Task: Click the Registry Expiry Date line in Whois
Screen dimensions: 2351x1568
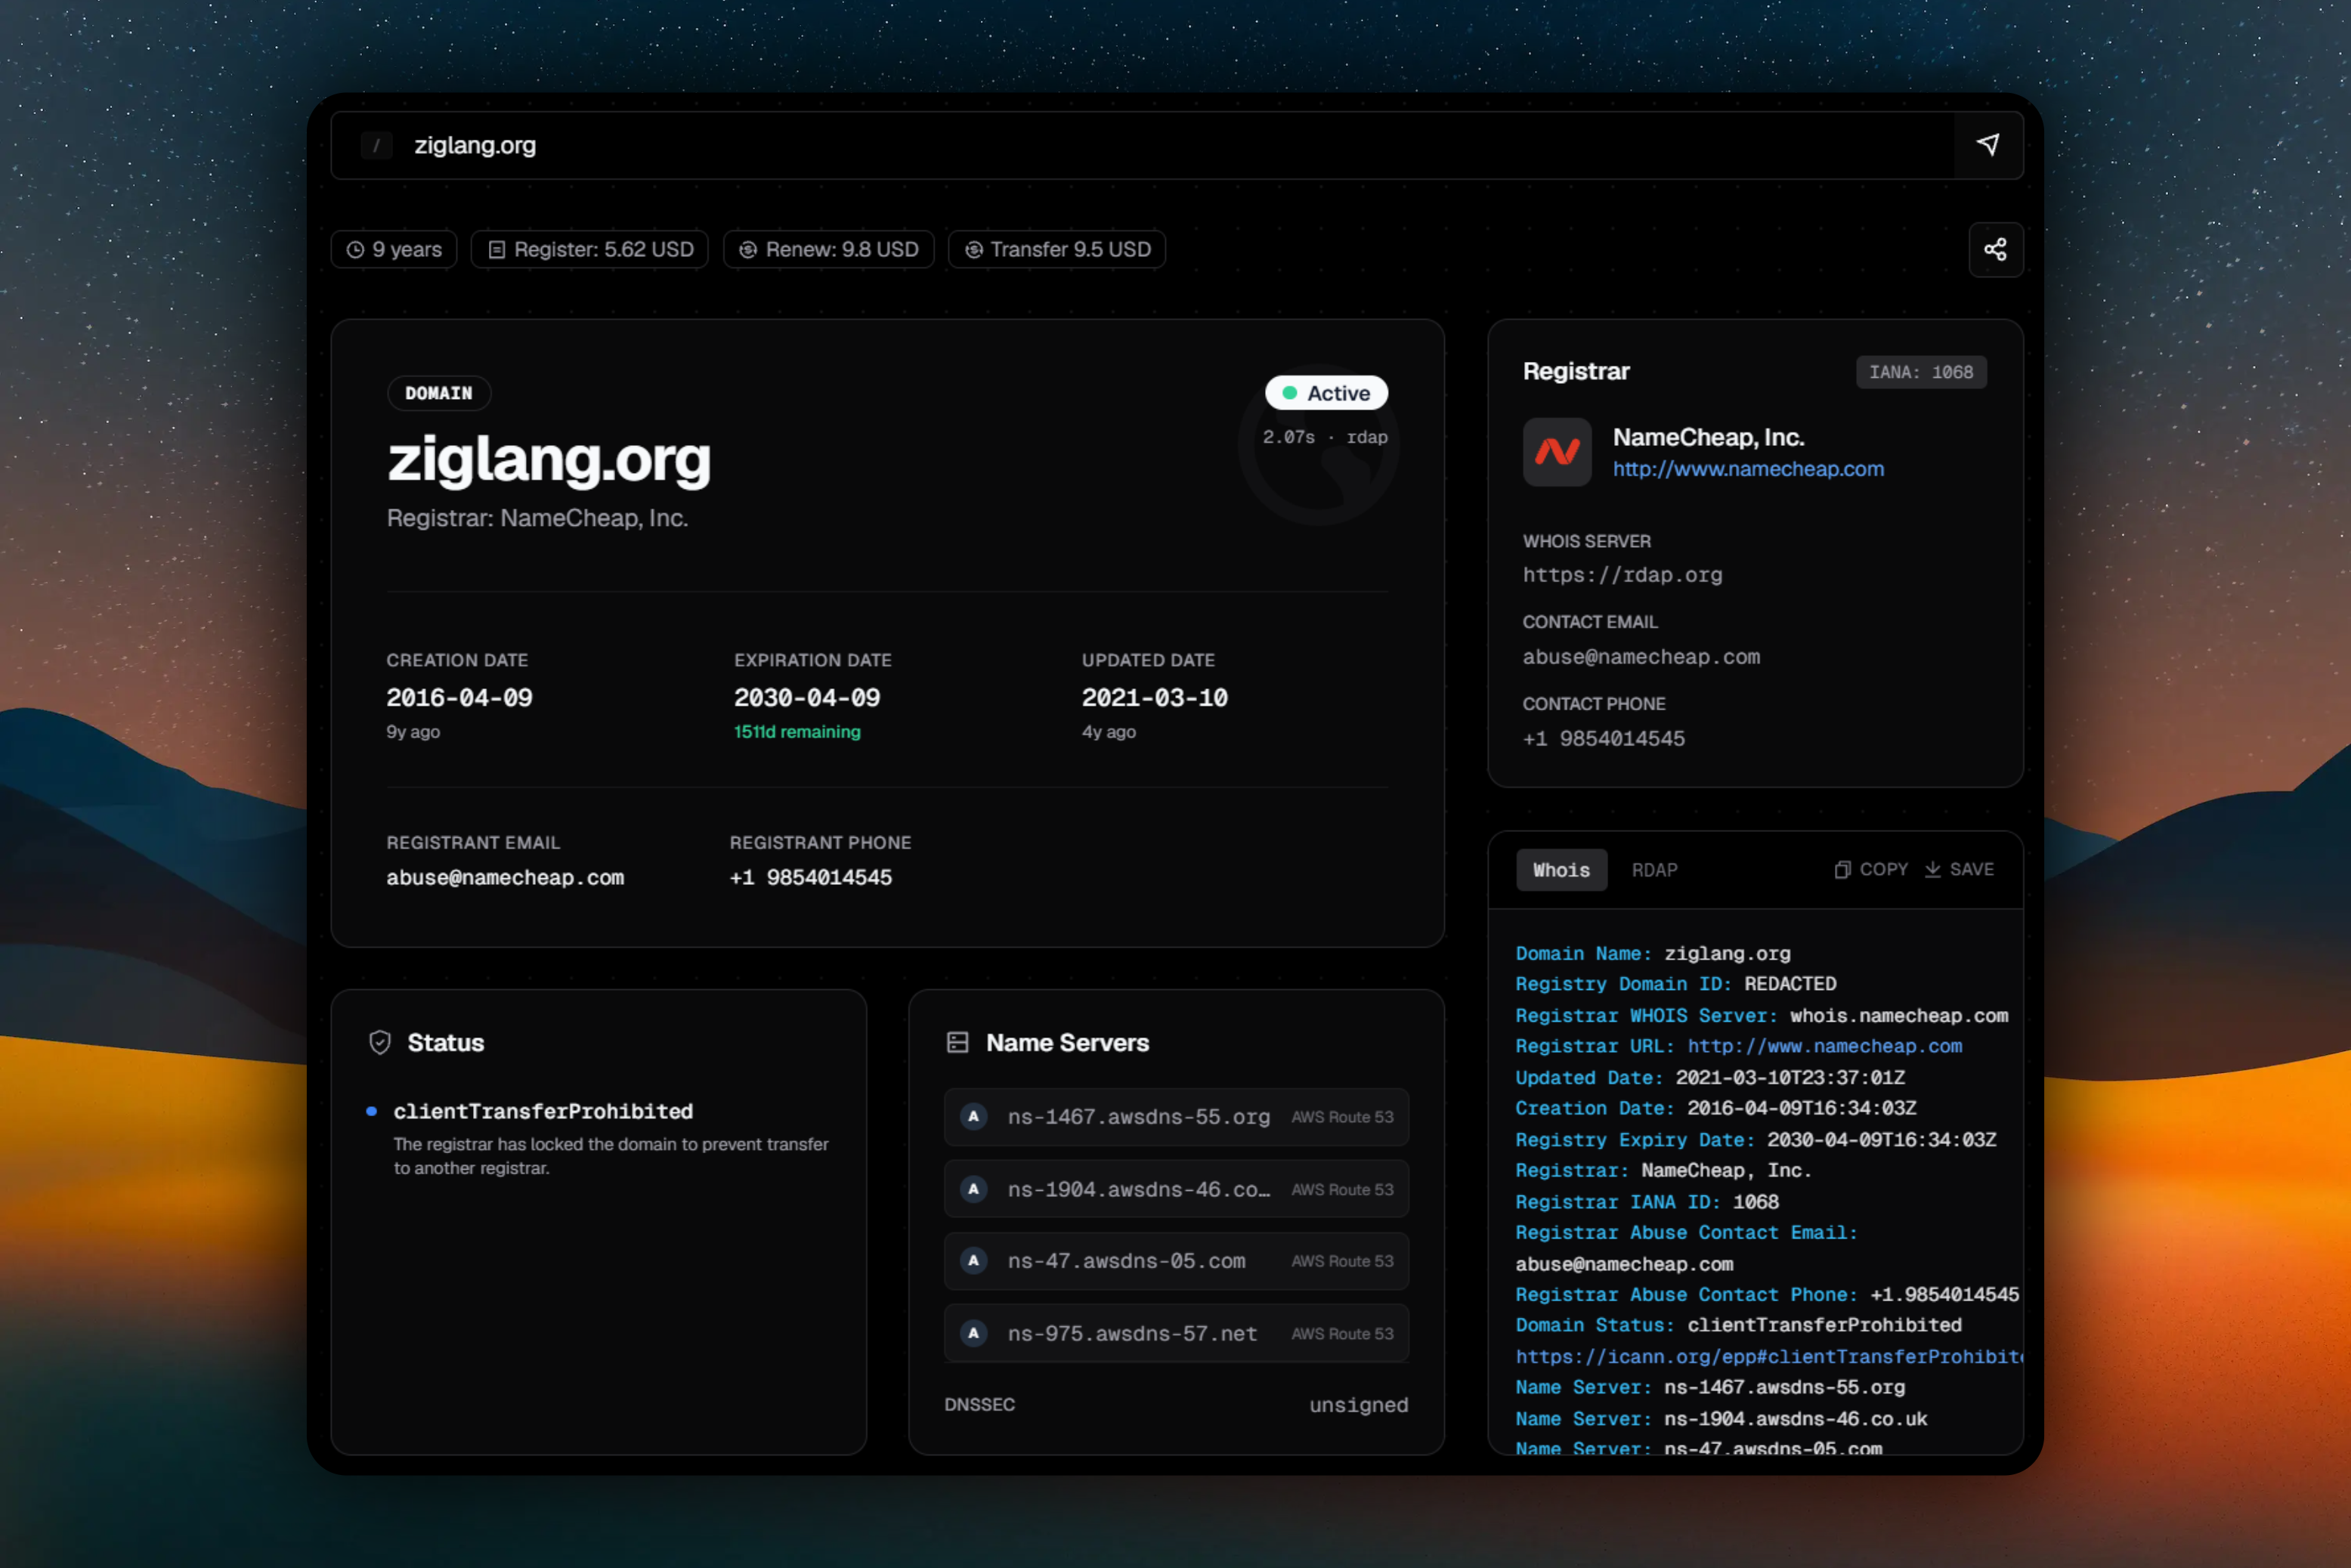Action: (1755, 1139)
